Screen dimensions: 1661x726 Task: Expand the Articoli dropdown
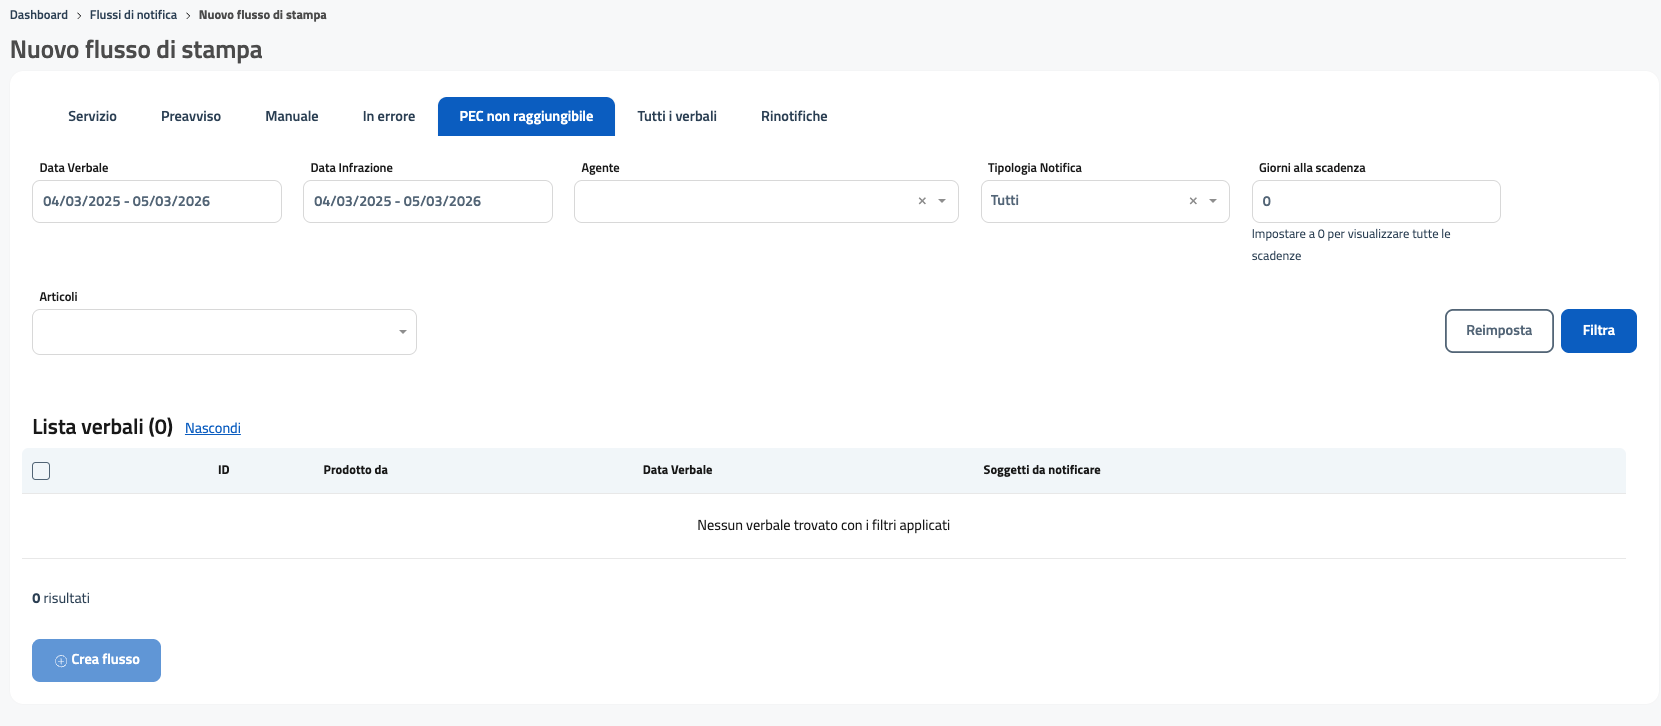tap(402, 332)
